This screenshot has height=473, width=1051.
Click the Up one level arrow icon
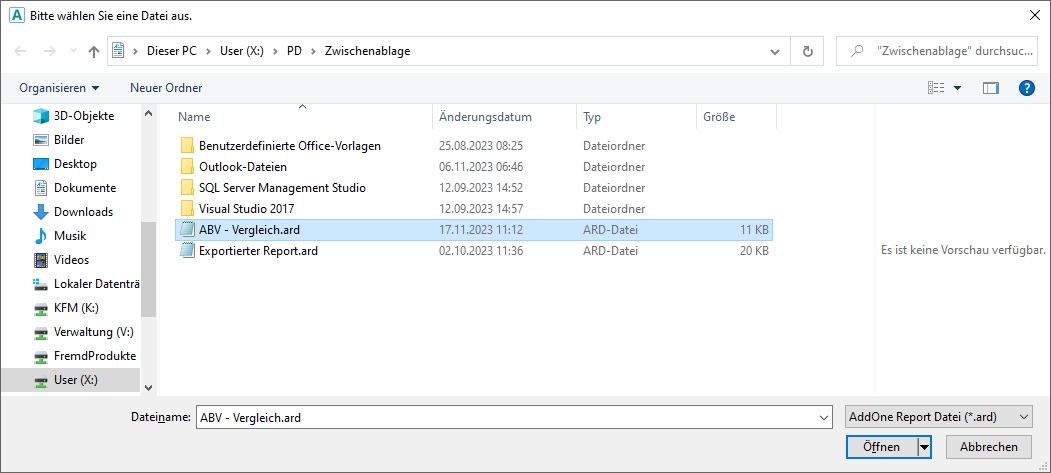click(x=94, y=51)
